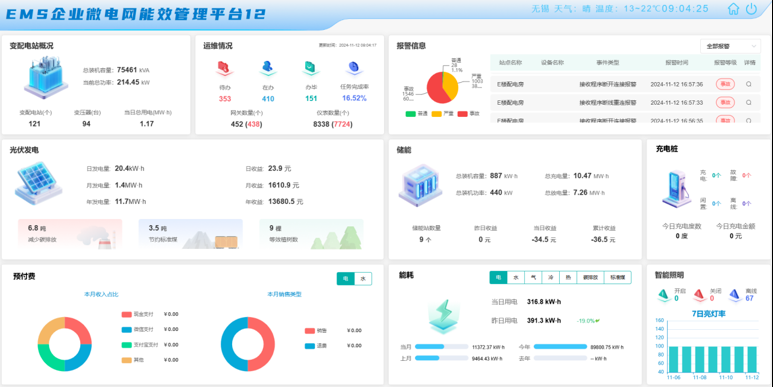Click the red 事故 slice of alarm pie
The width and height of the screenshot is (773, 387).
point(435,90)
